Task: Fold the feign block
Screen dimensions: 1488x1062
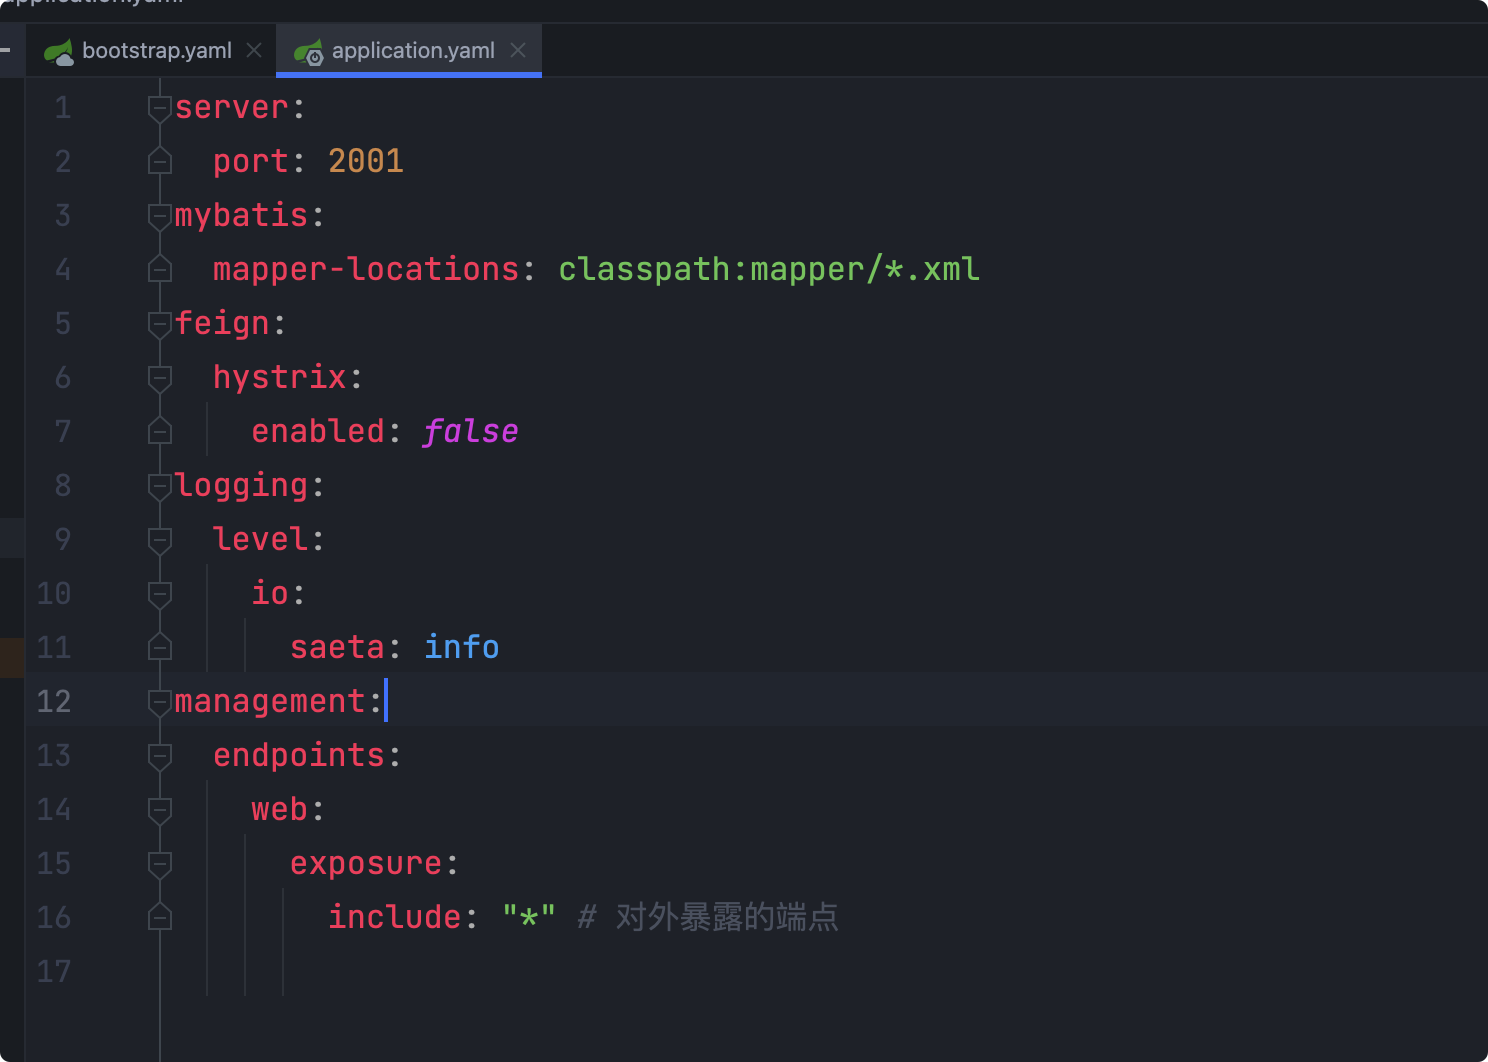Action: [x=160, y=324]
